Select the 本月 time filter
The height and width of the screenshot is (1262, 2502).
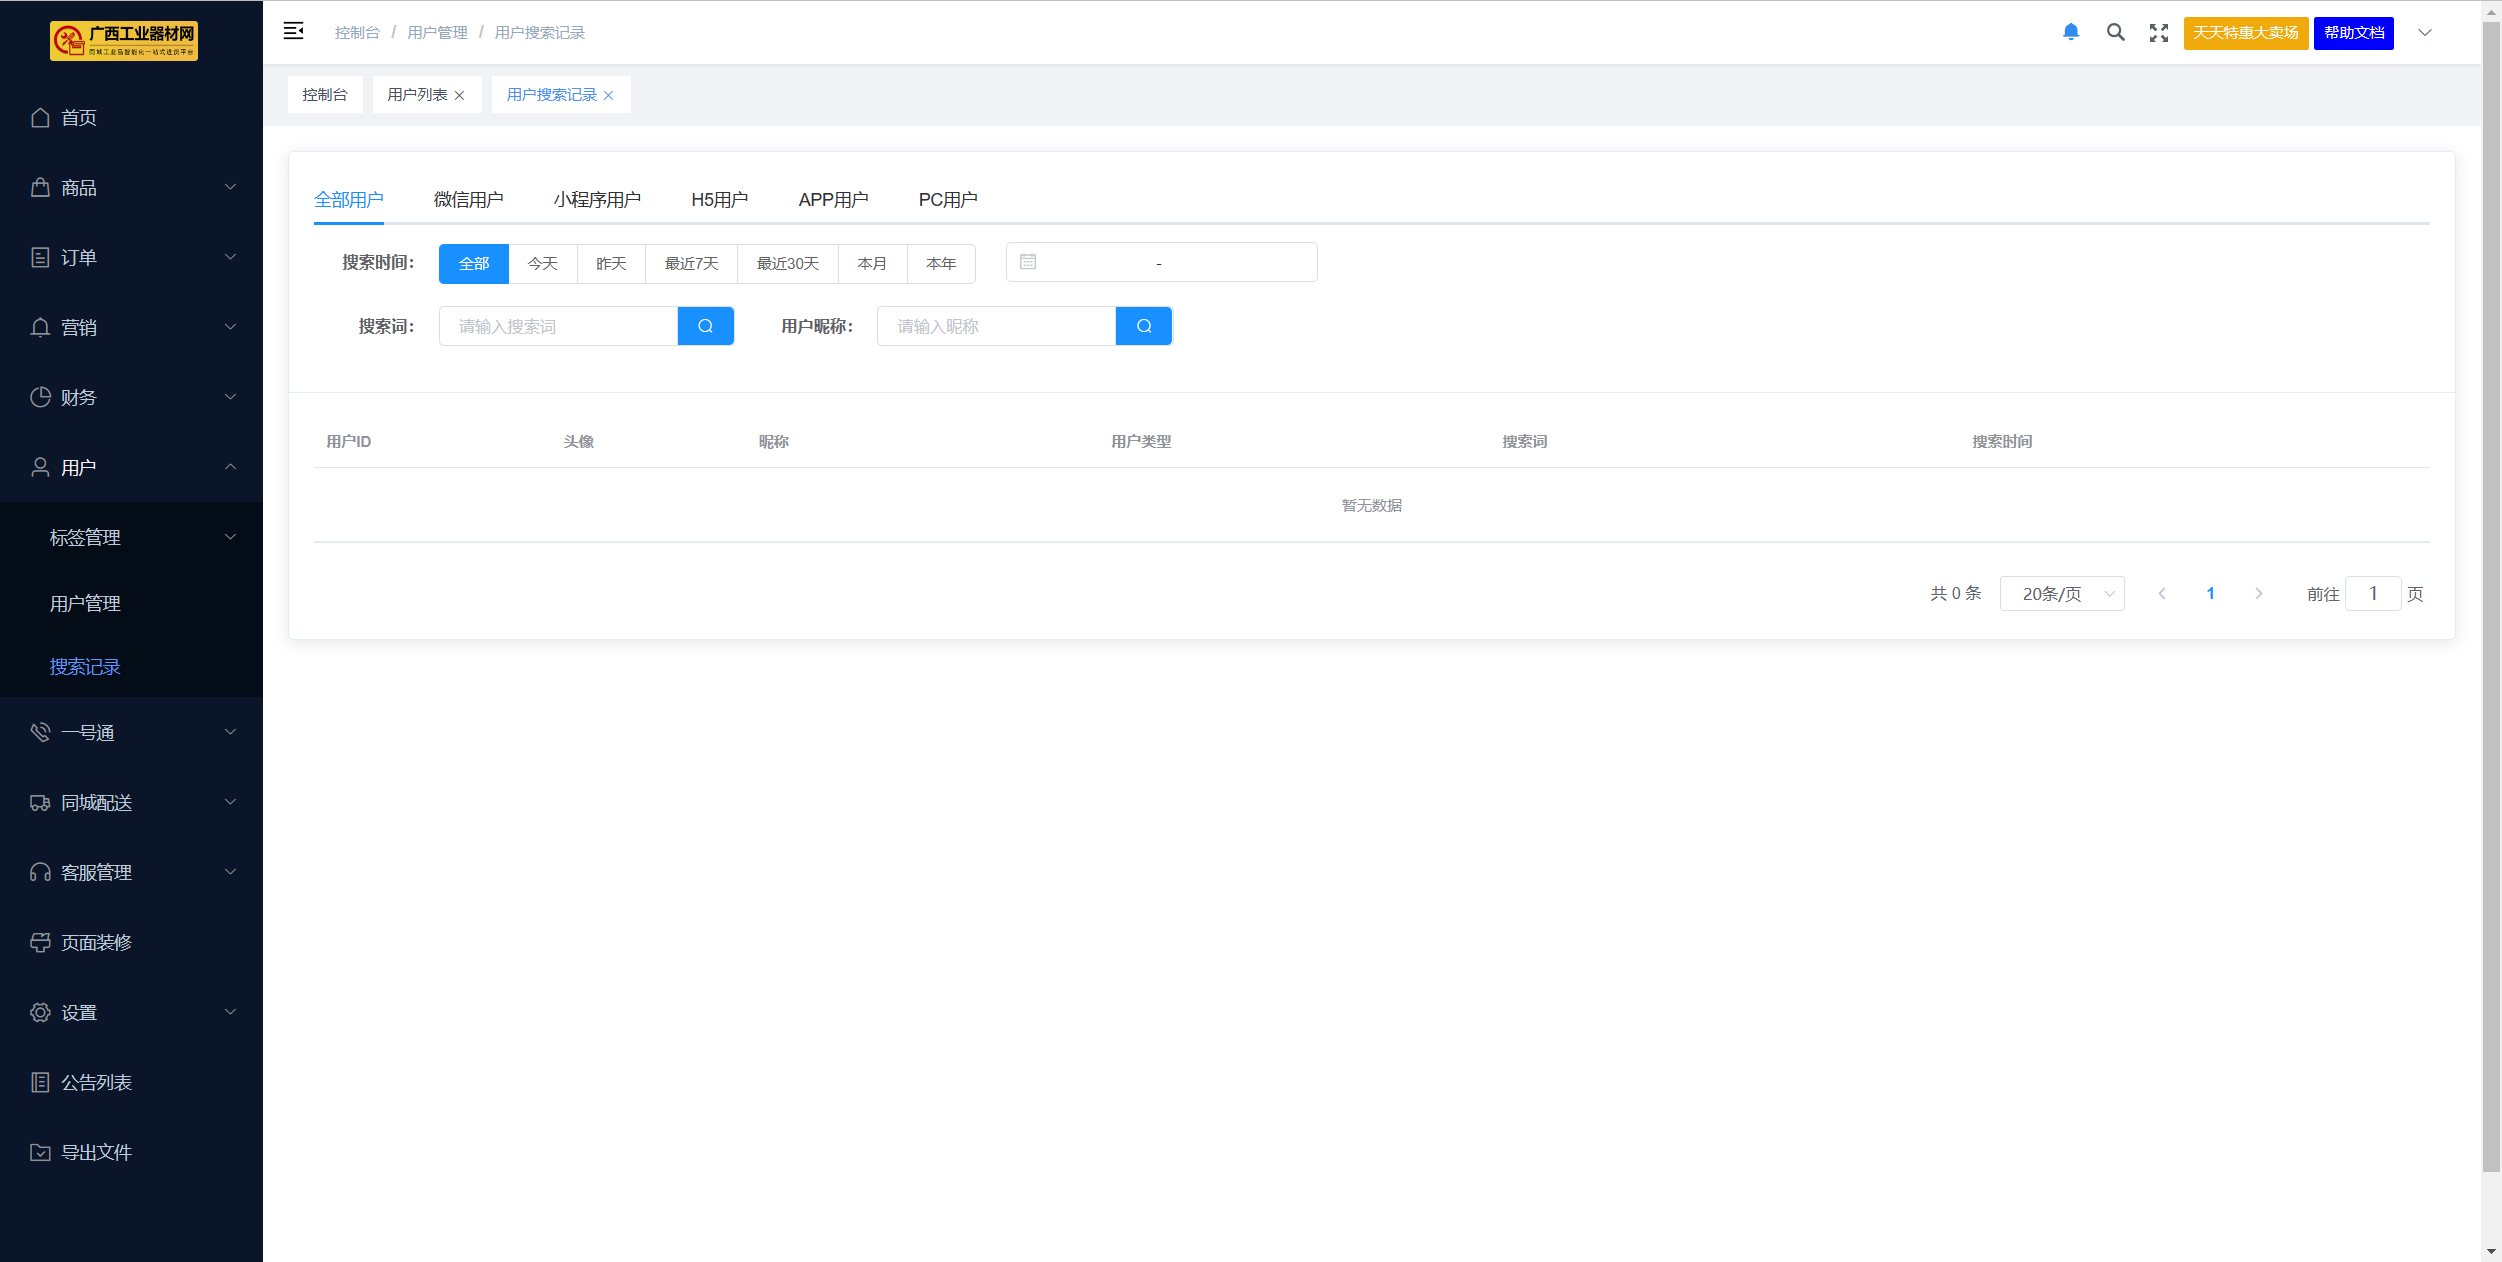click(x=872, y=264)
